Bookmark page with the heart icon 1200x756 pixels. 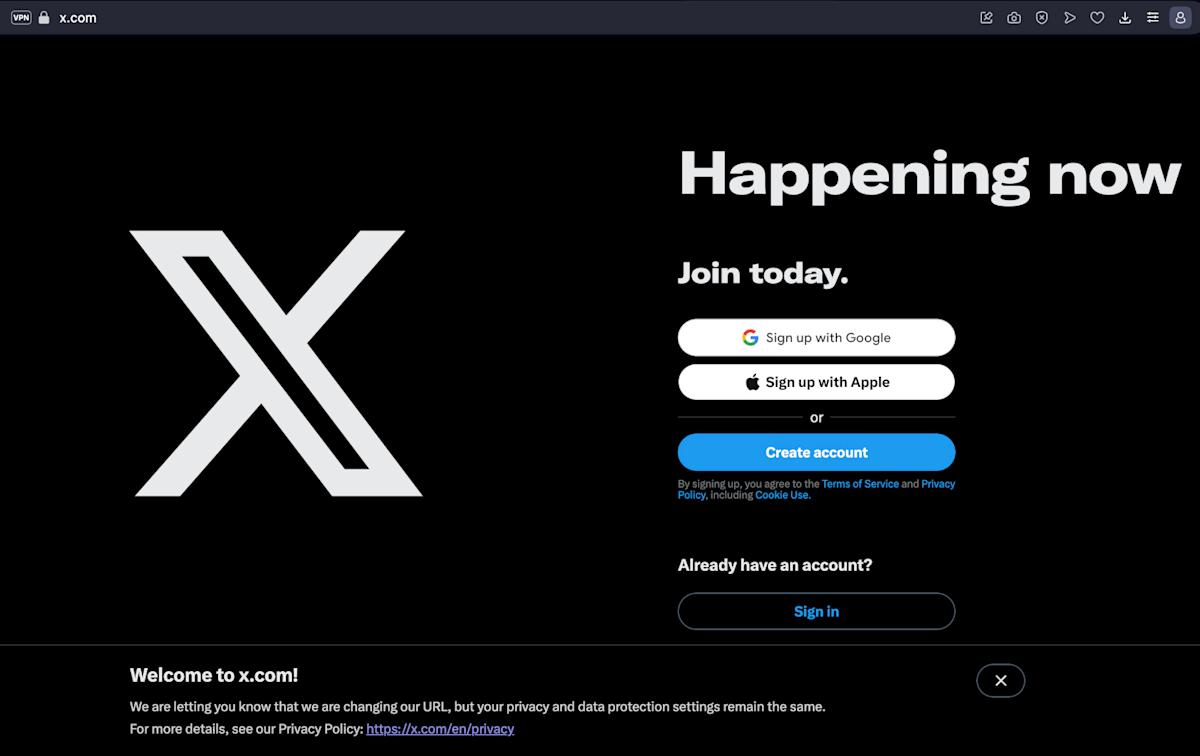1097,17
